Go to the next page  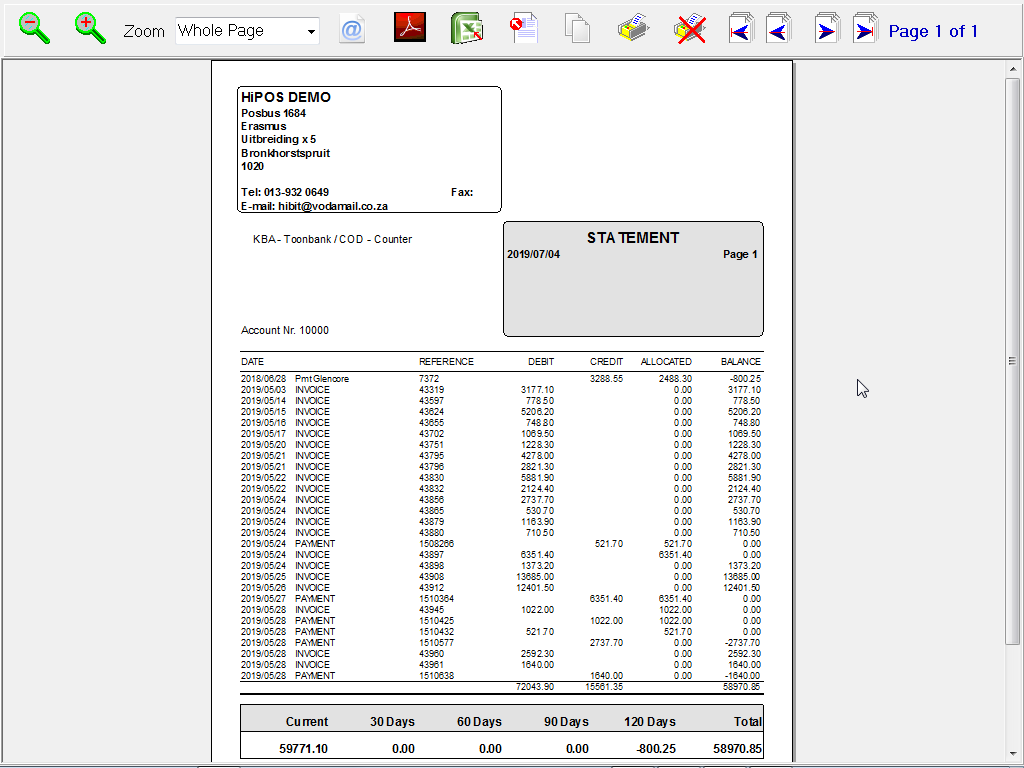(x=826, y=30)
